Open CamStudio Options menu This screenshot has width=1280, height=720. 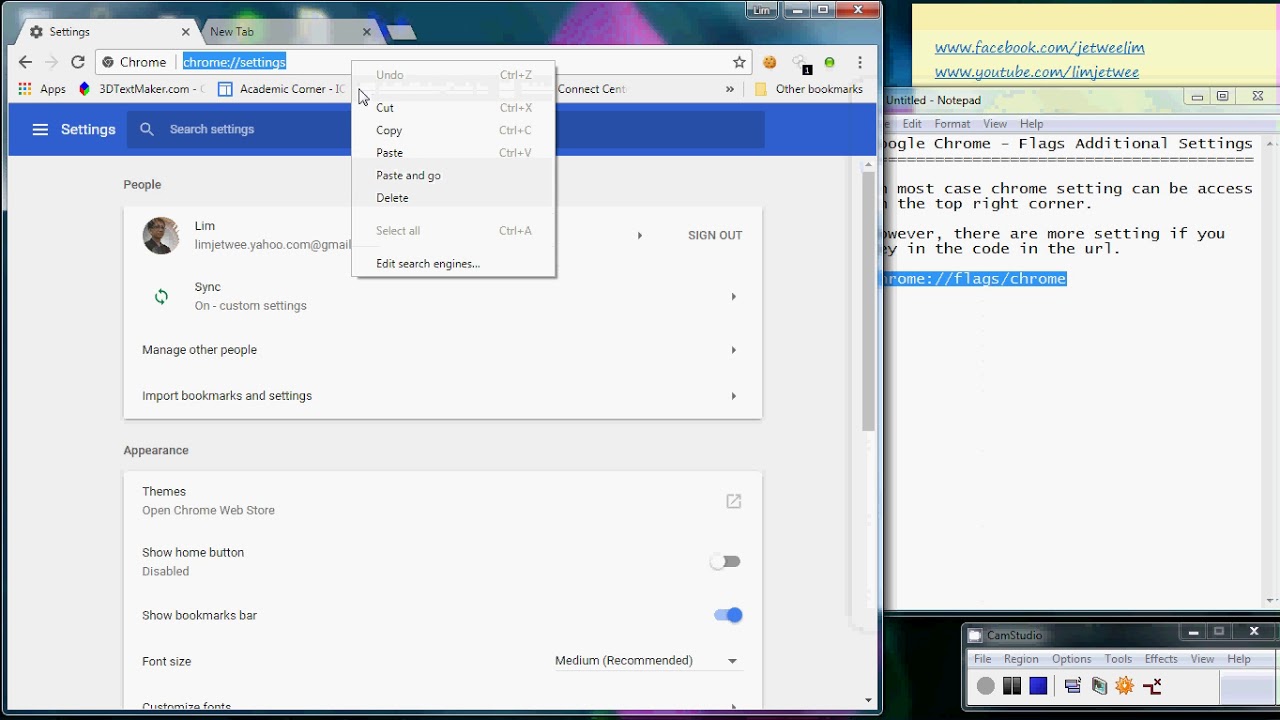coord(1071,659)
